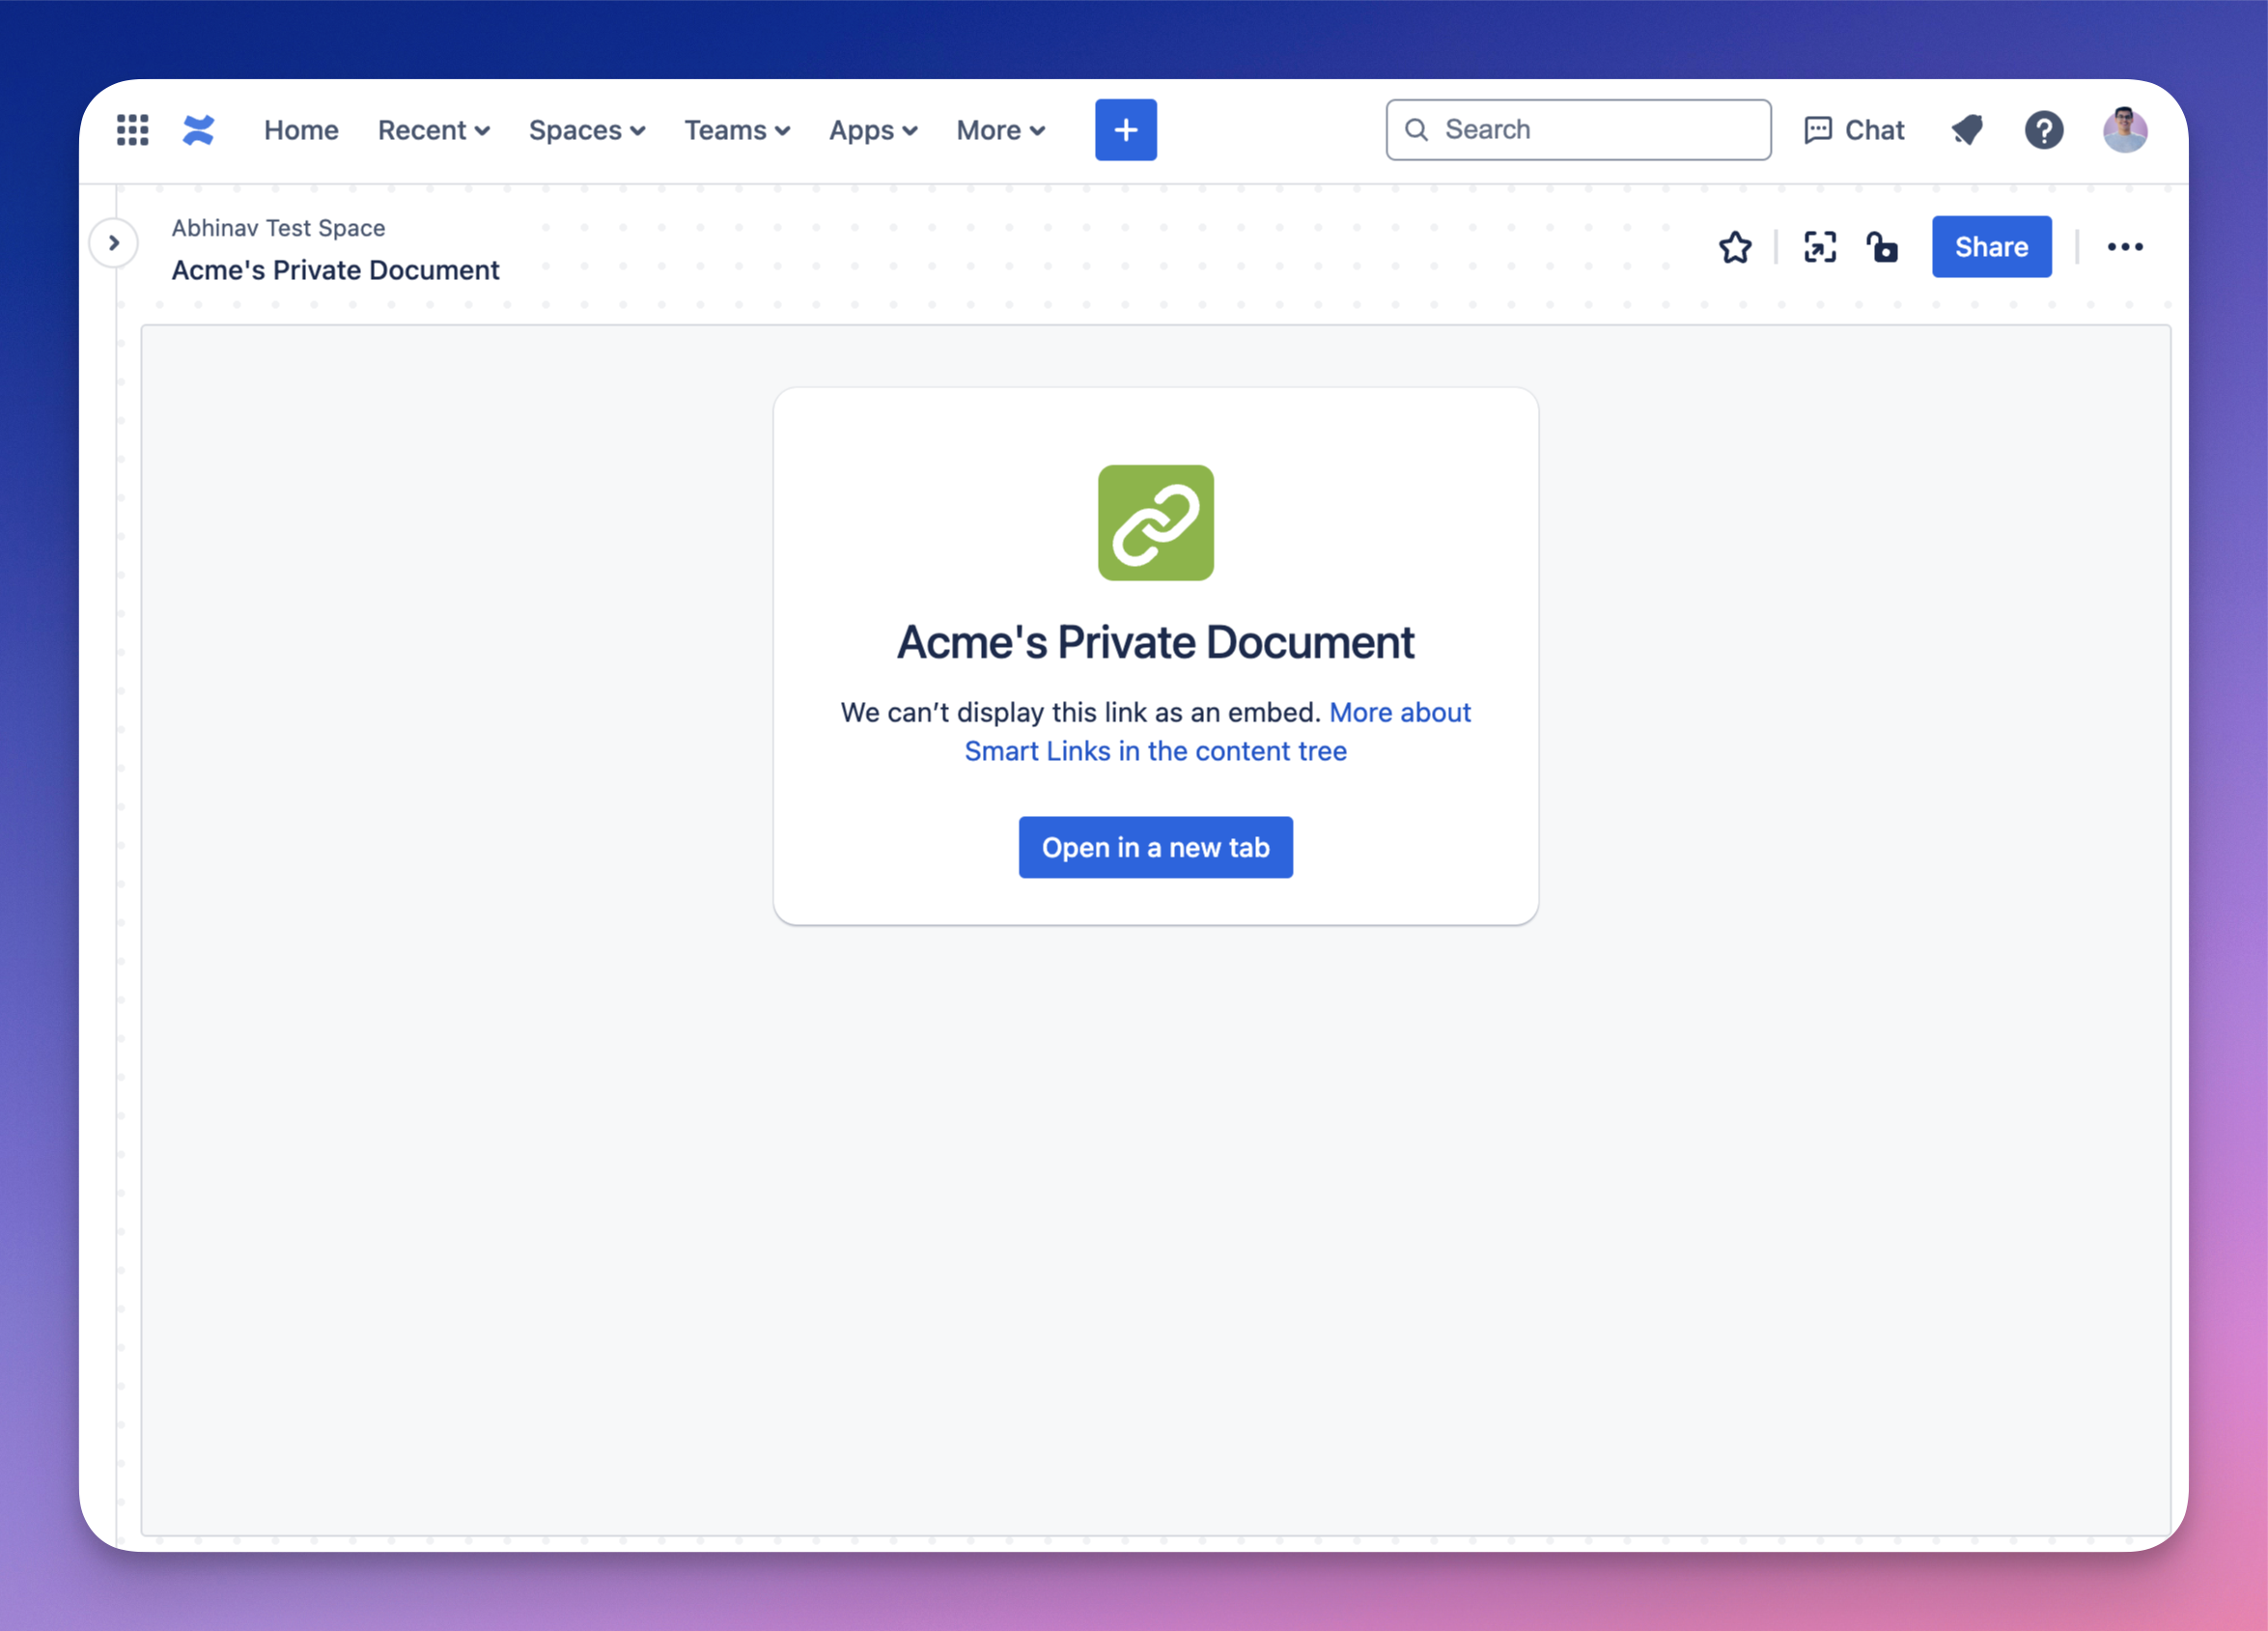Click Open in a new tab button
The image size is (2268, 1631).
coord(1155,848)
